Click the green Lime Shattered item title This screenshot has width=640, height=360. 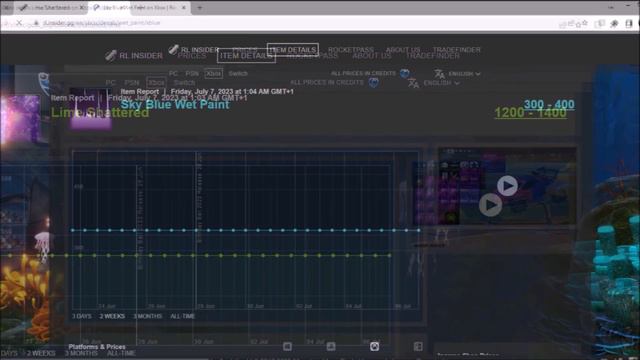coord(100,112)
